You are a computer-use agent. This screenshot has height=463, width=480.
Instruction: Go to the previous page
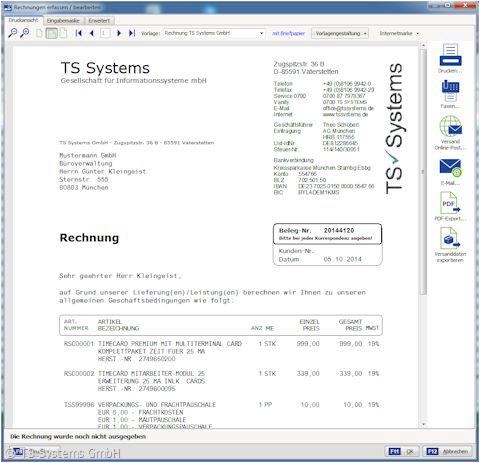pos(92,33)
